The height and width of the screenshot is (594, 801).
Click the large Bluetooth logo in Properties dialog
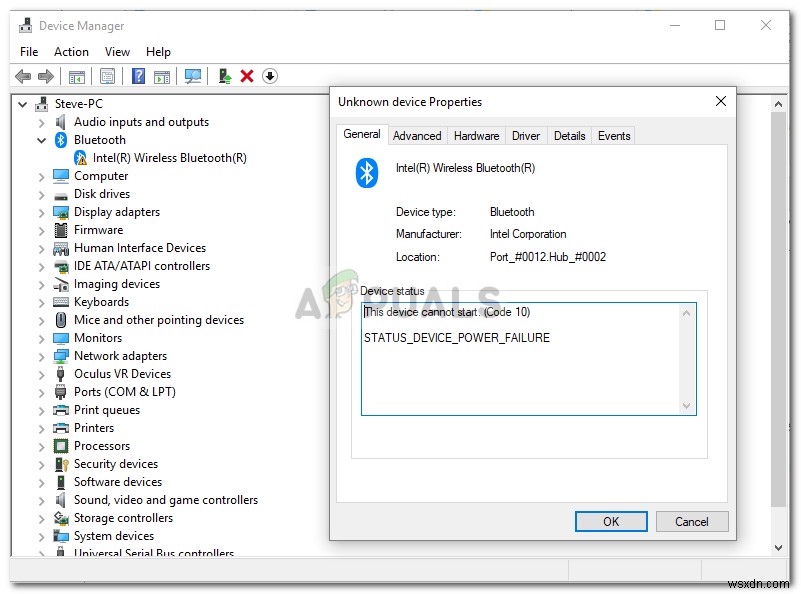click(x=367, y=173)
